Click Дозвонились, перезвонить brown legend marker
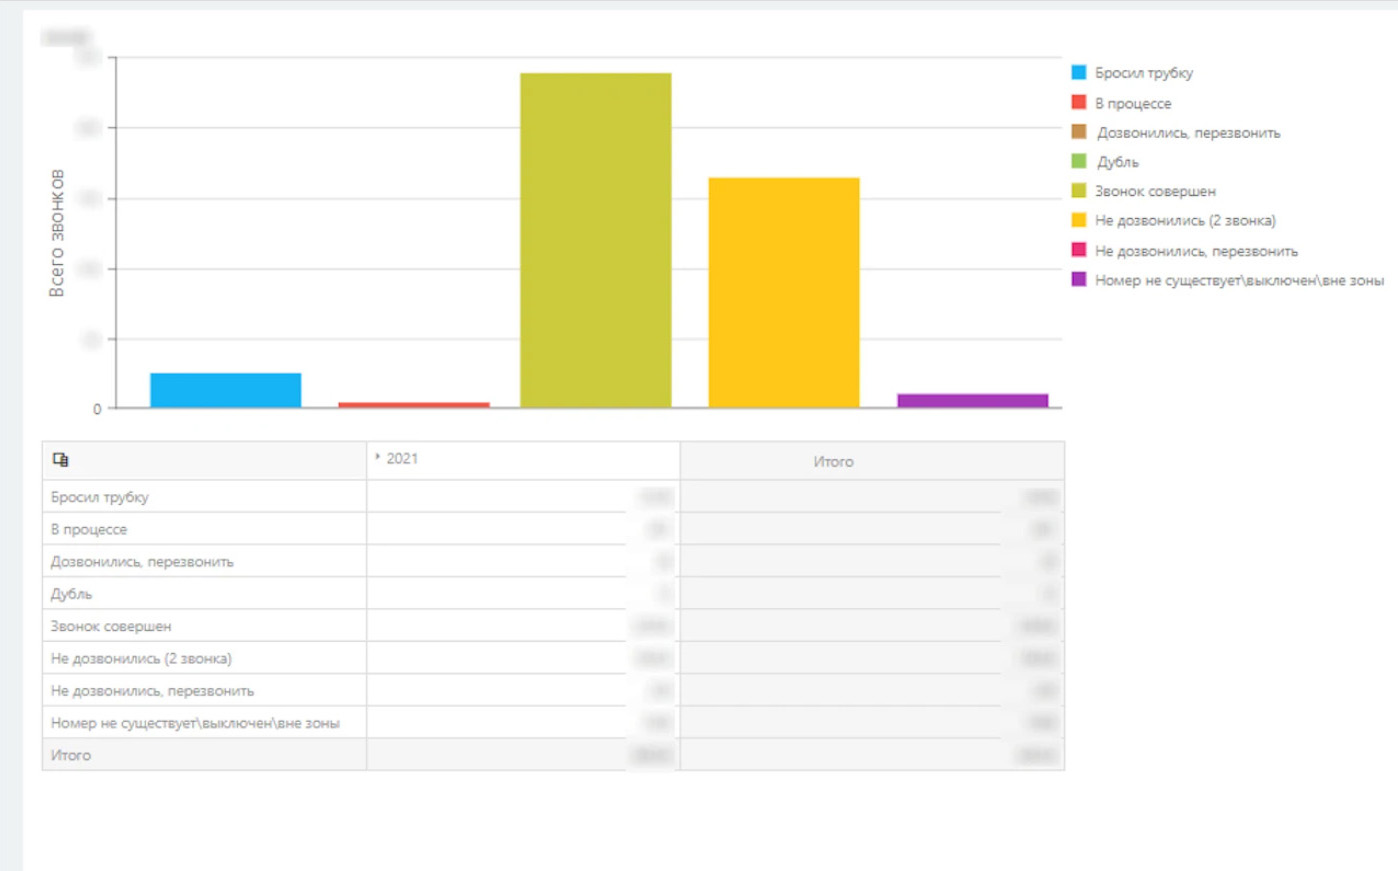This screenshot has height=871, width=1398. (x=1078, y=131)
